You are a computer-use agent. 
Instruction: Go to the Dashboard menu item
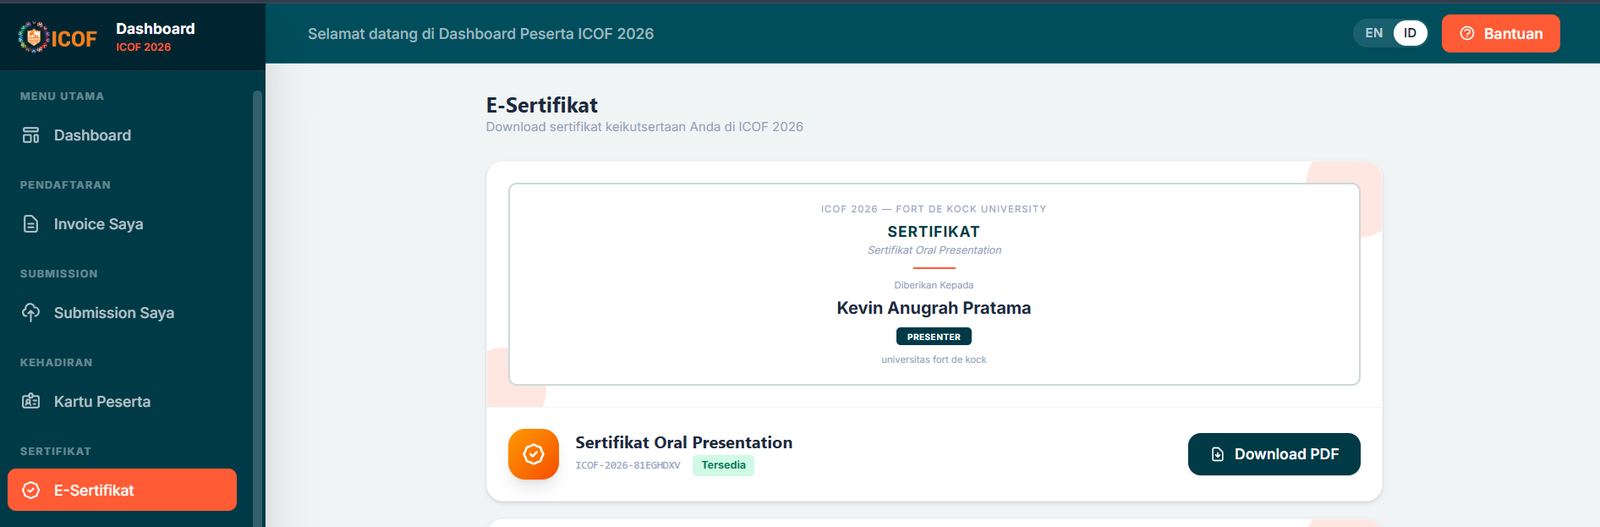(x=92, y=135)
